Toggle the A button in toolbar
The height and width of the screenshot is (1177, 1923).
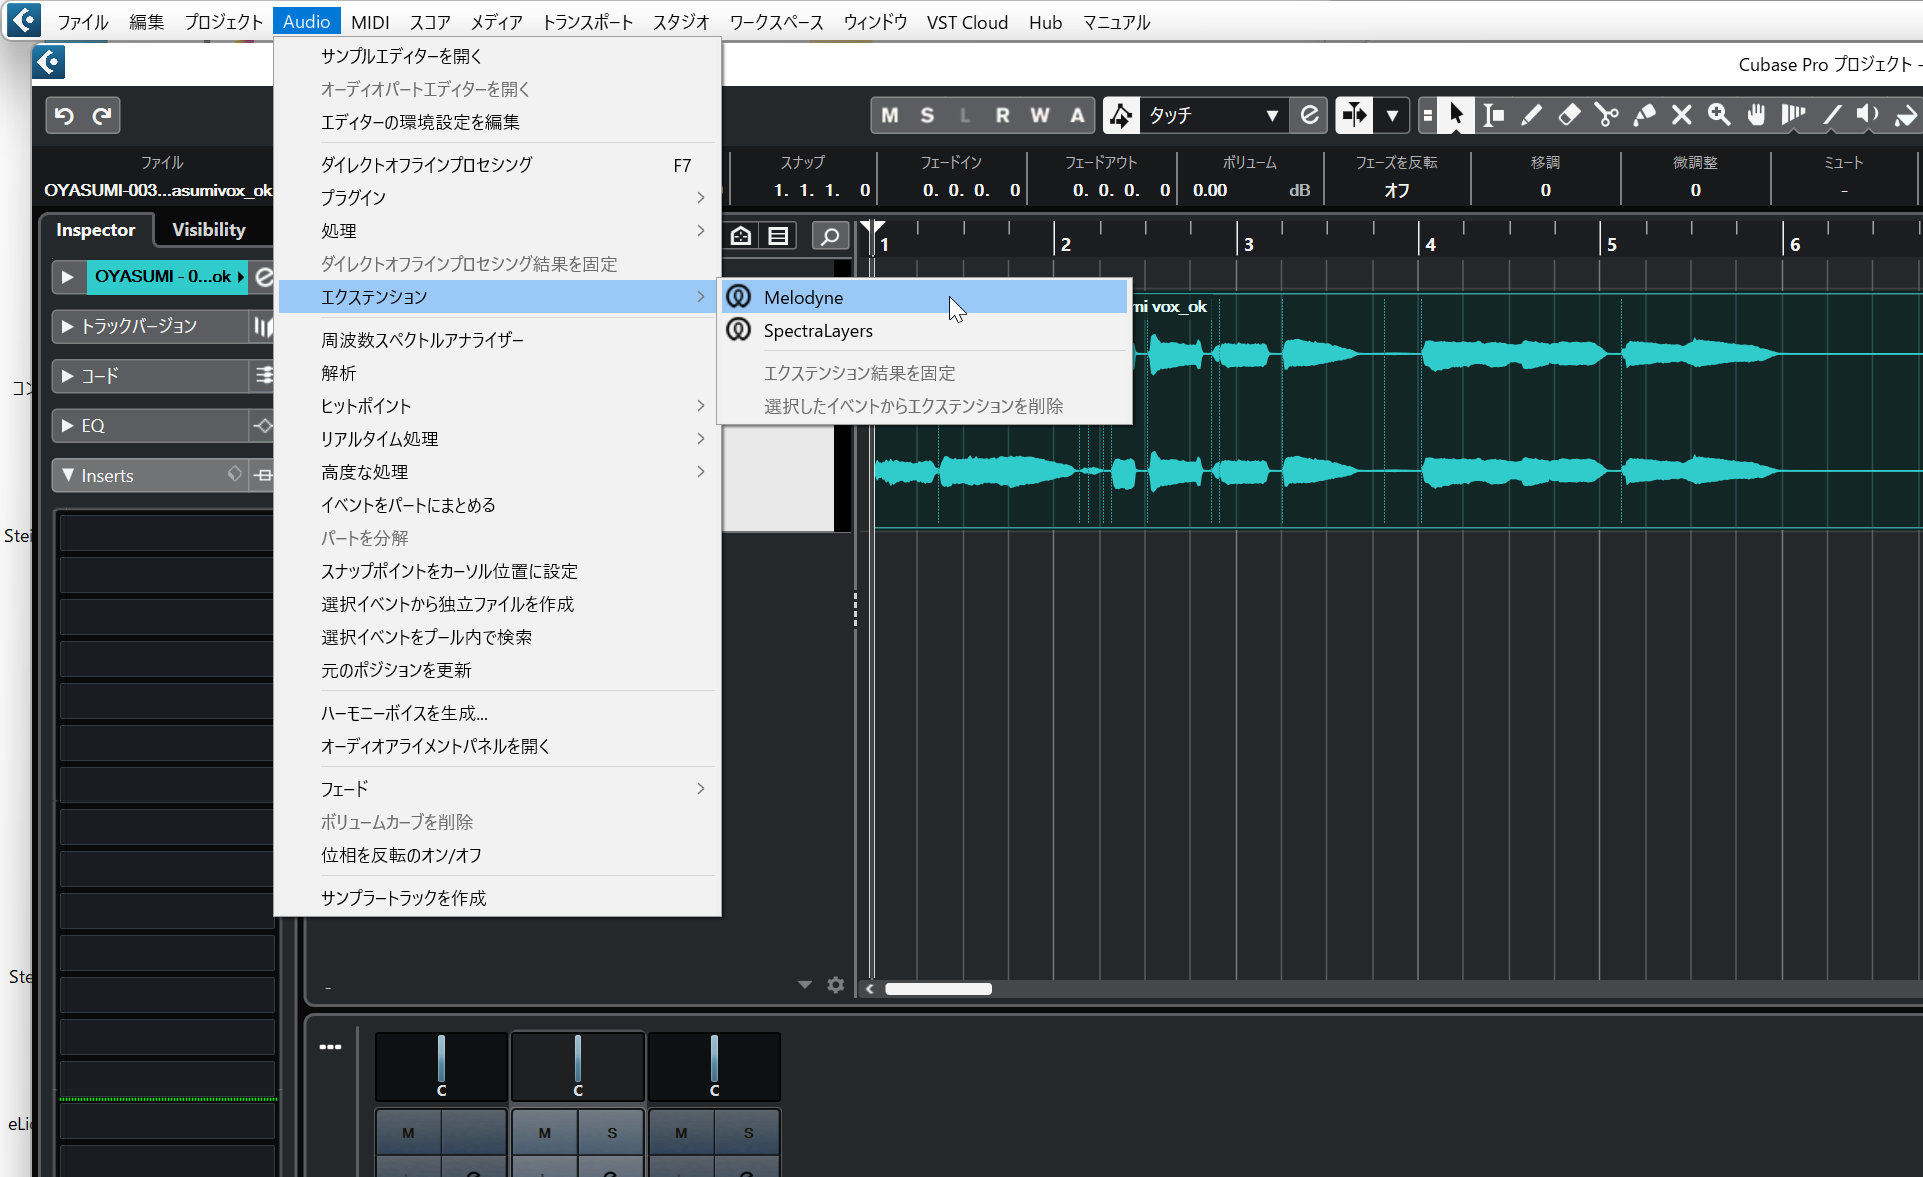pyautogui.click(x=1077, y=115)
